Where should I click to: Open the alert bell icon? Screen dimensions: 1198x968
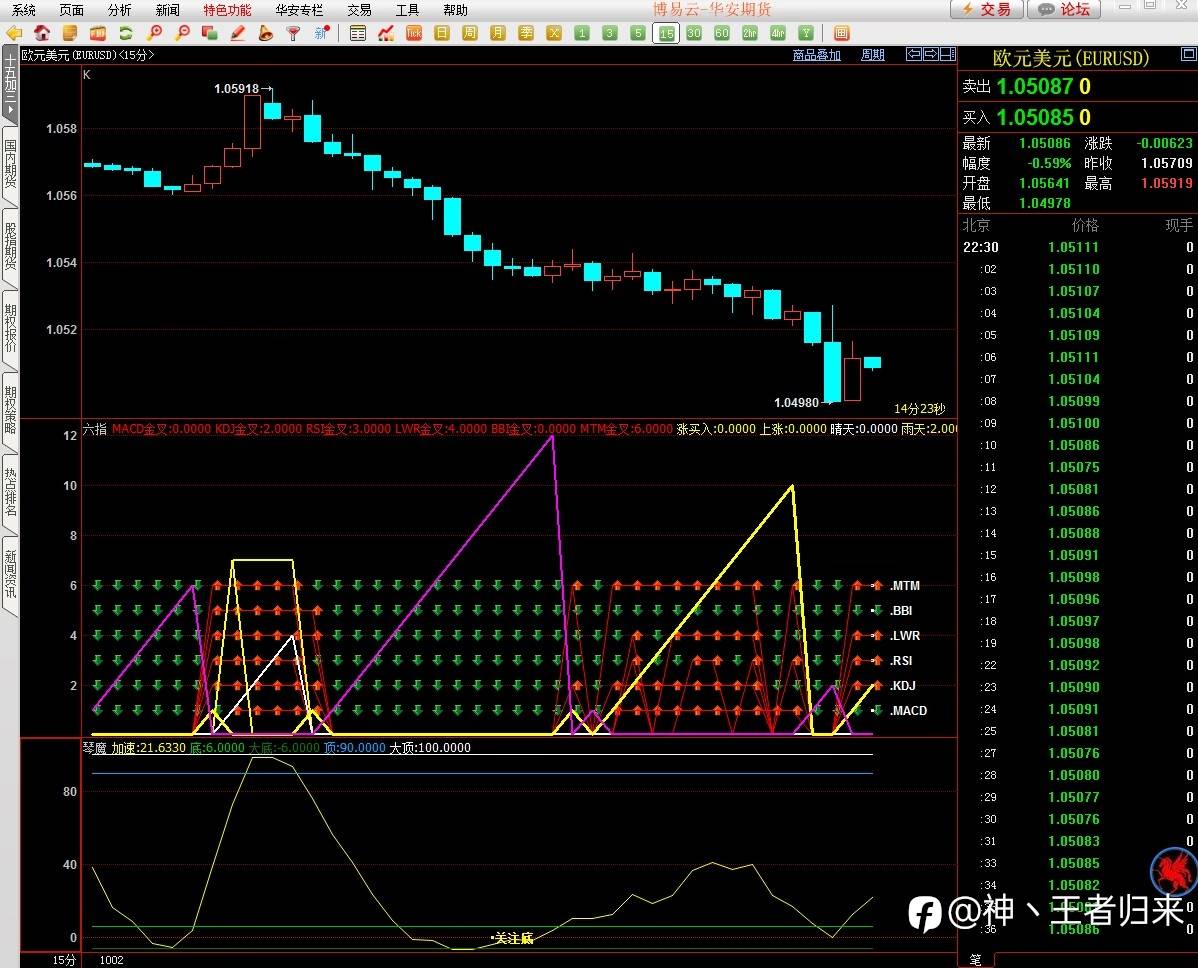[x=266, y=33]
